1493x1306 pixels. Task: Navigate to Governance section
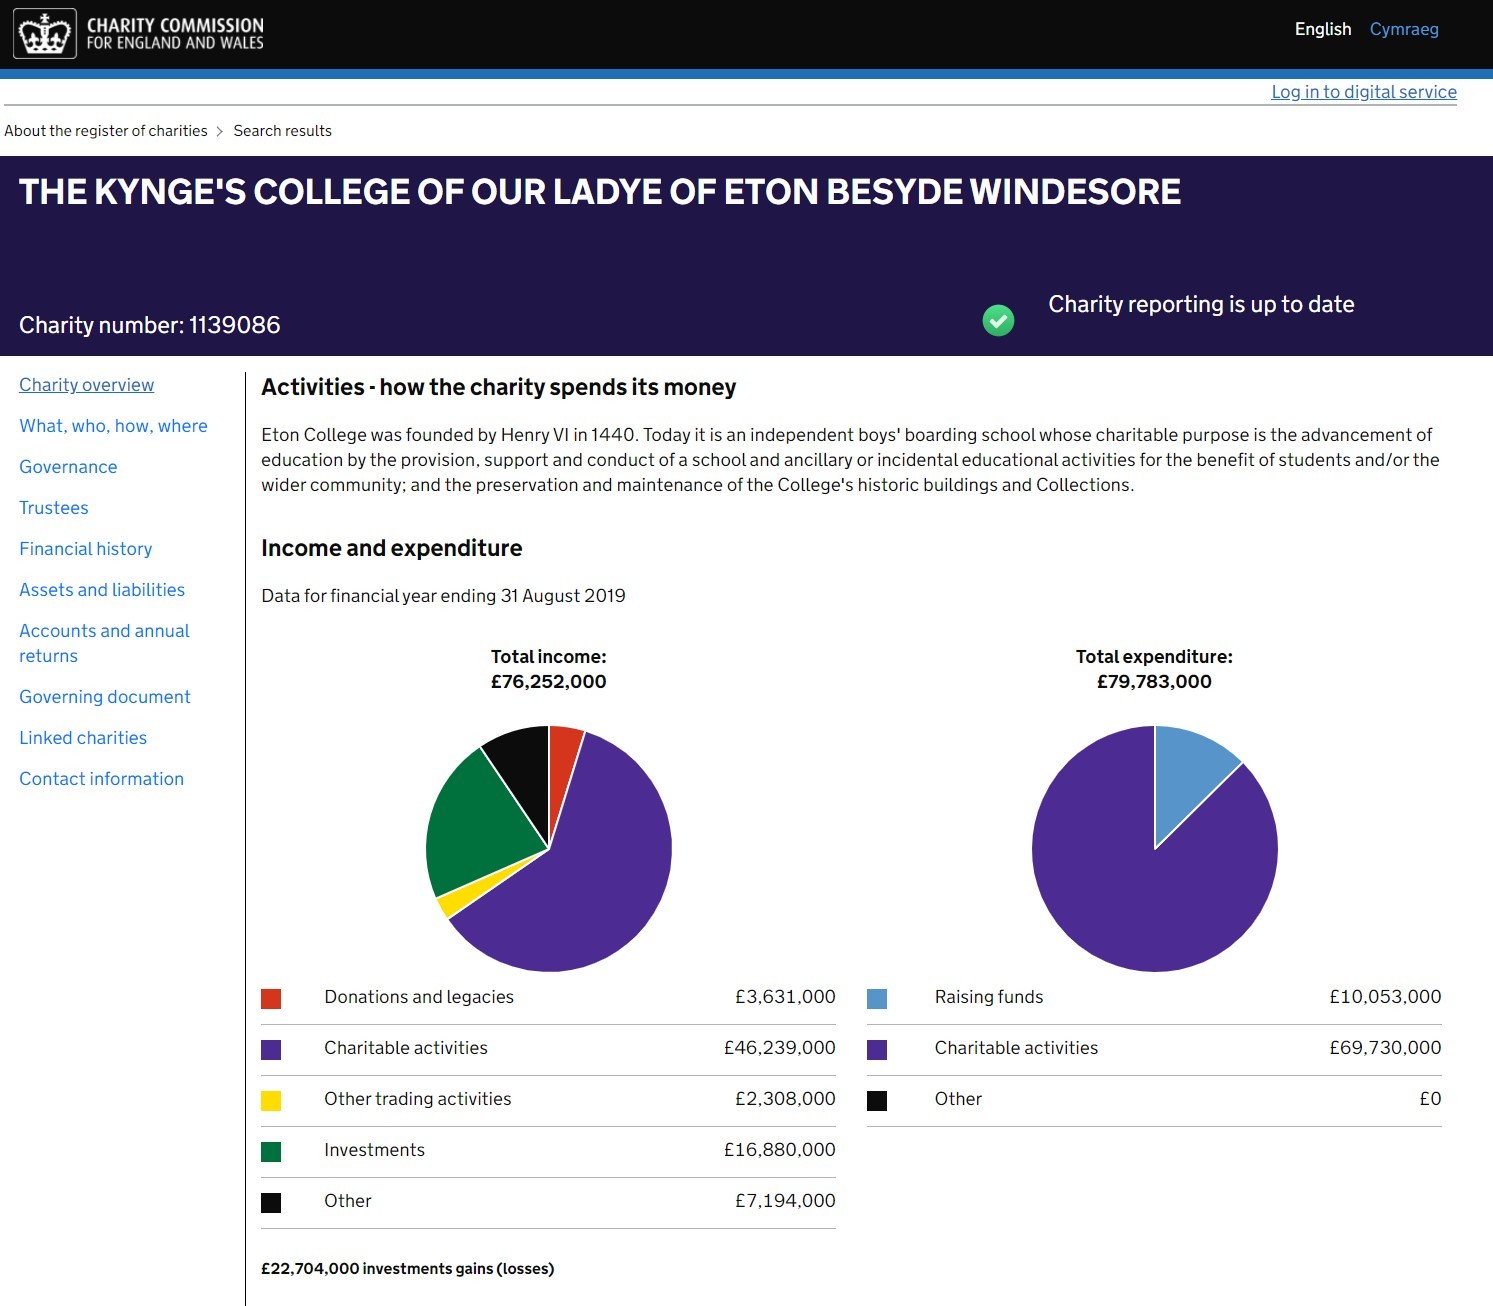click(68, 467)
